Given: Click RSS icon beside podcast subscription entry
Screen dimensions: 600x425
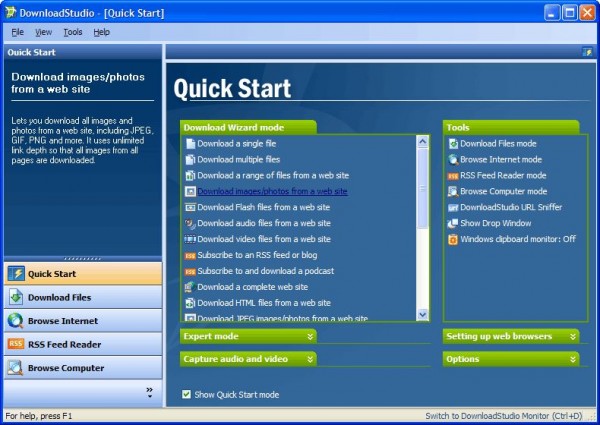Looking at the screenshot, I should (x=190, y=272).
